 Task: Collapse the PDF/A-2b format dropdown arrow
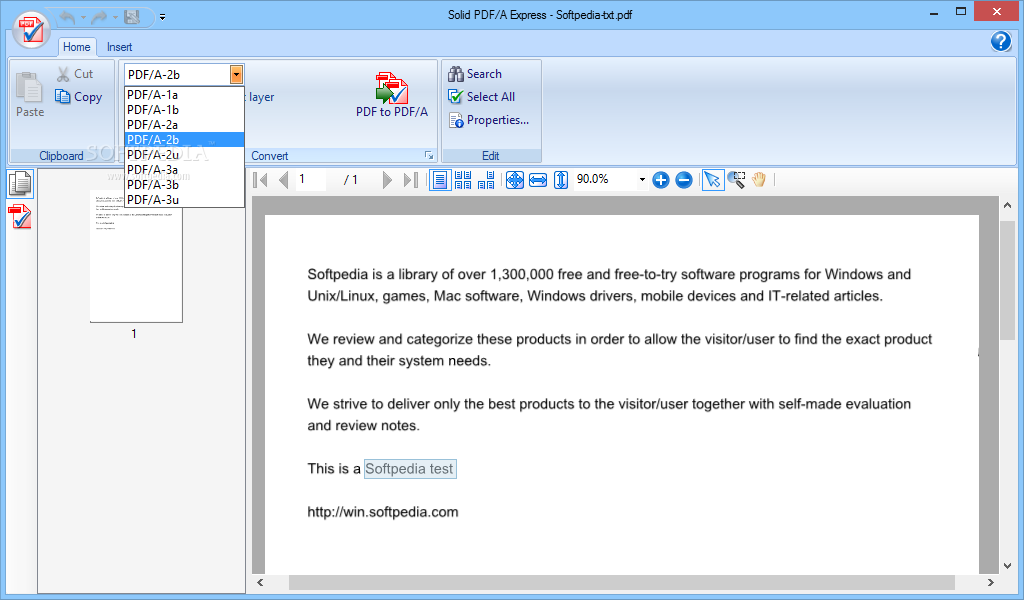click(236, 74)
